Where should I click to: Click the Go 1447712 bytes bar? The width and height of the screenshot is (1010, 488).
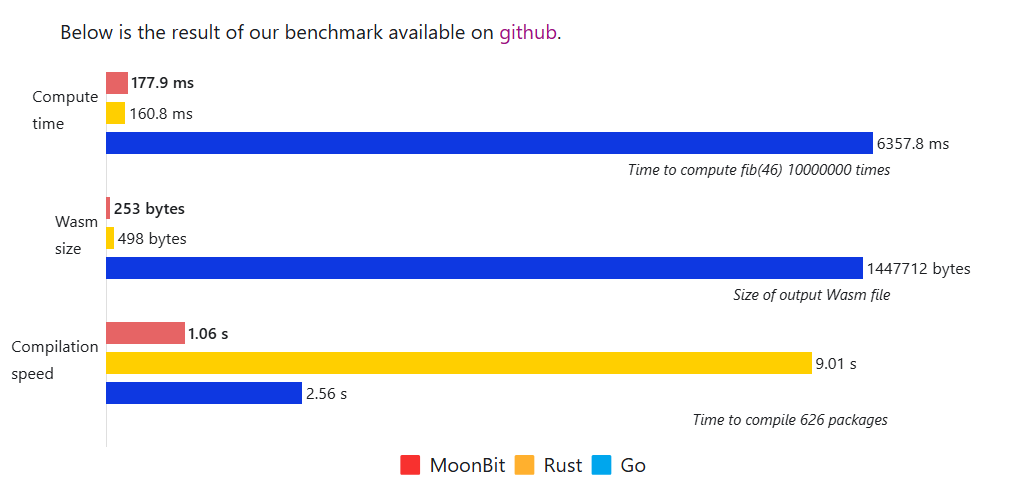point(484,268)
